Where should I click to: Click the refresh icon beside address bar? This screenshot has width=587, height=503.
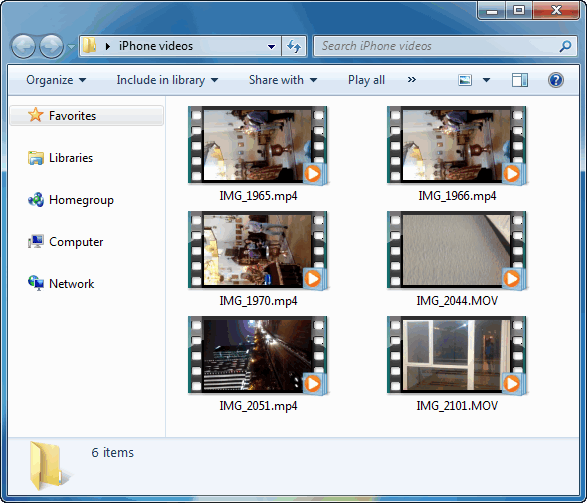pos(294,46)
